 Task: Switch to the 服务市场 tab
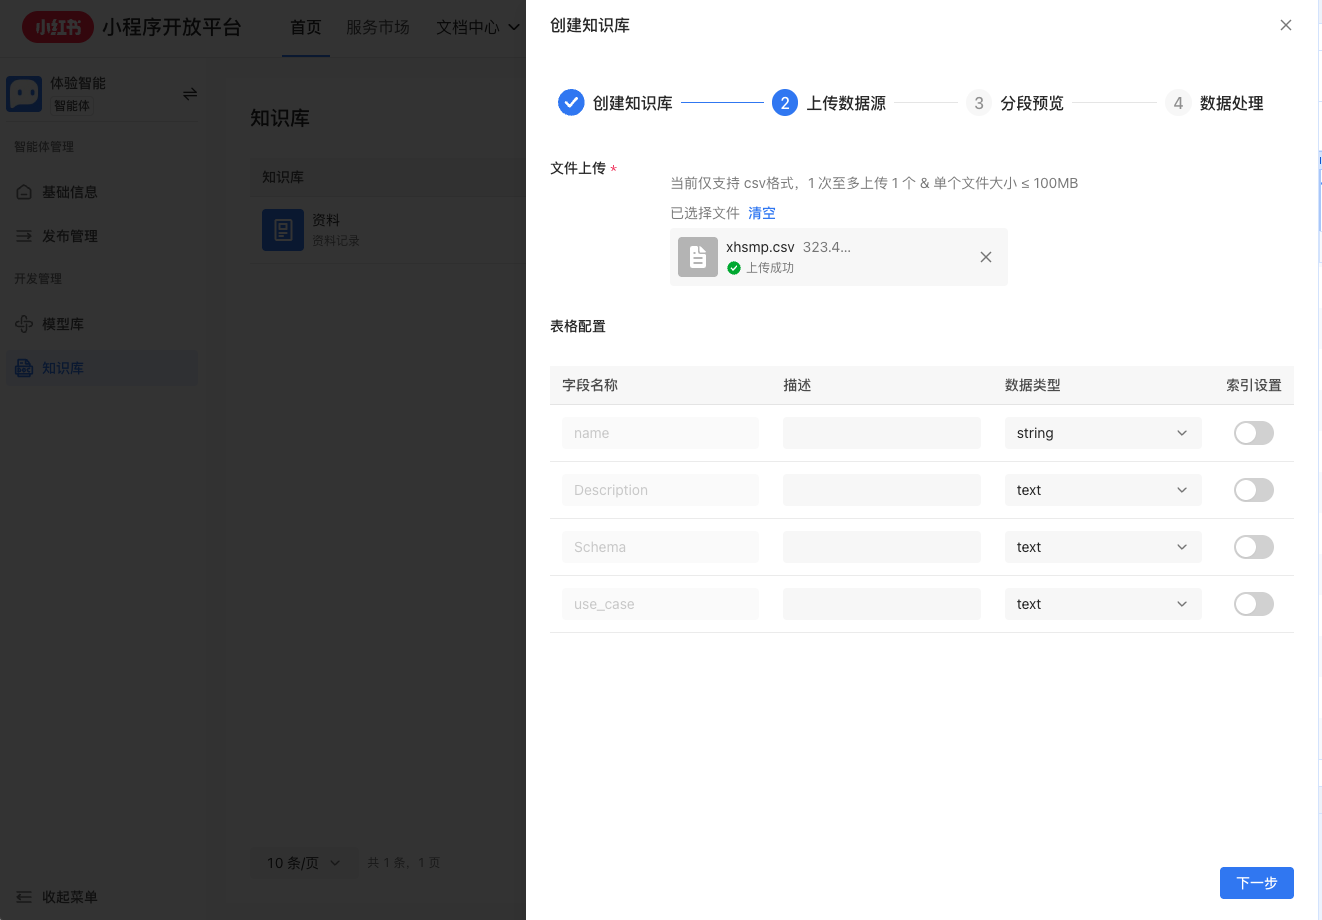(x=378, y=28)
